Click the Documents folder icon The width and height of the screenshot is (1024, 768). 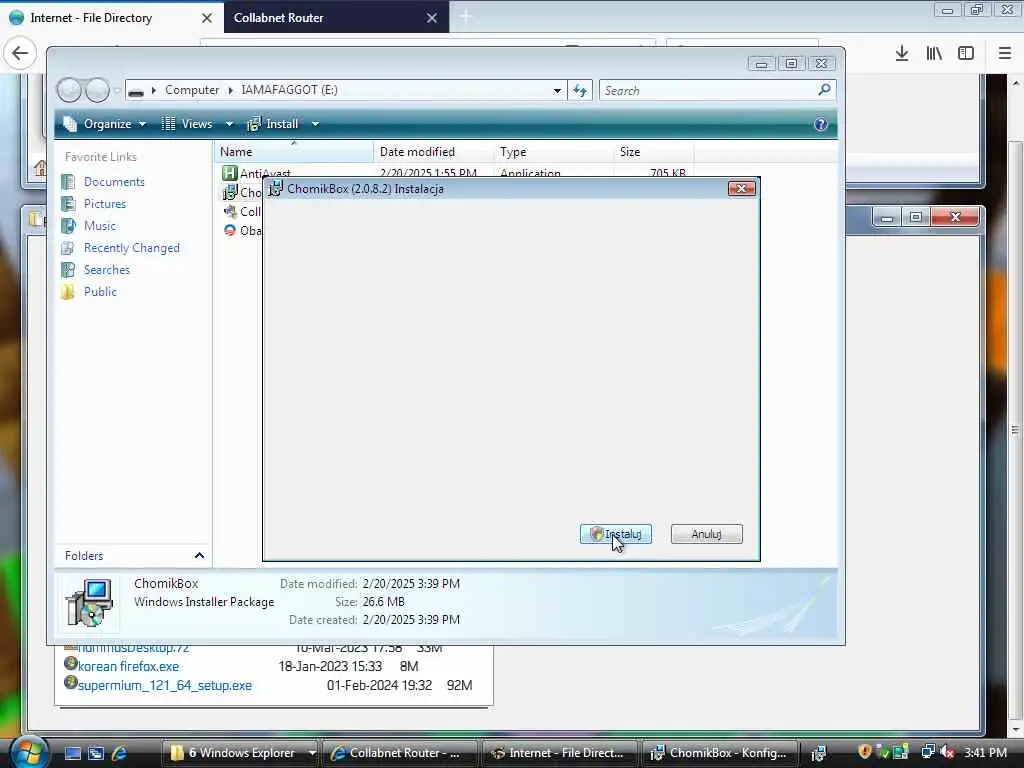click(68, 182)
